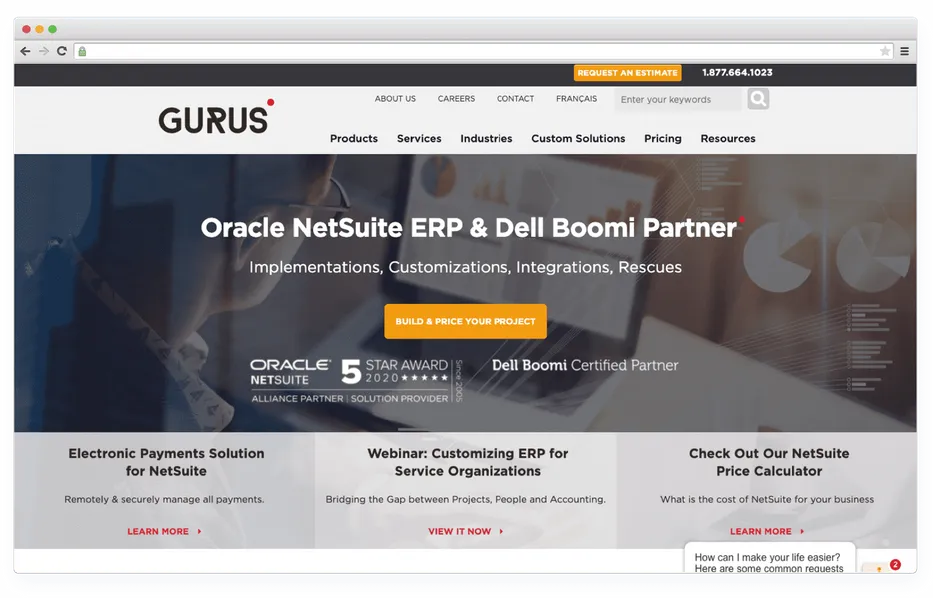The width and height of the screenshot is (933, 598).
Task: Click the macOS red close window dot
Action: pyautogui.click(x=26, y=29)
